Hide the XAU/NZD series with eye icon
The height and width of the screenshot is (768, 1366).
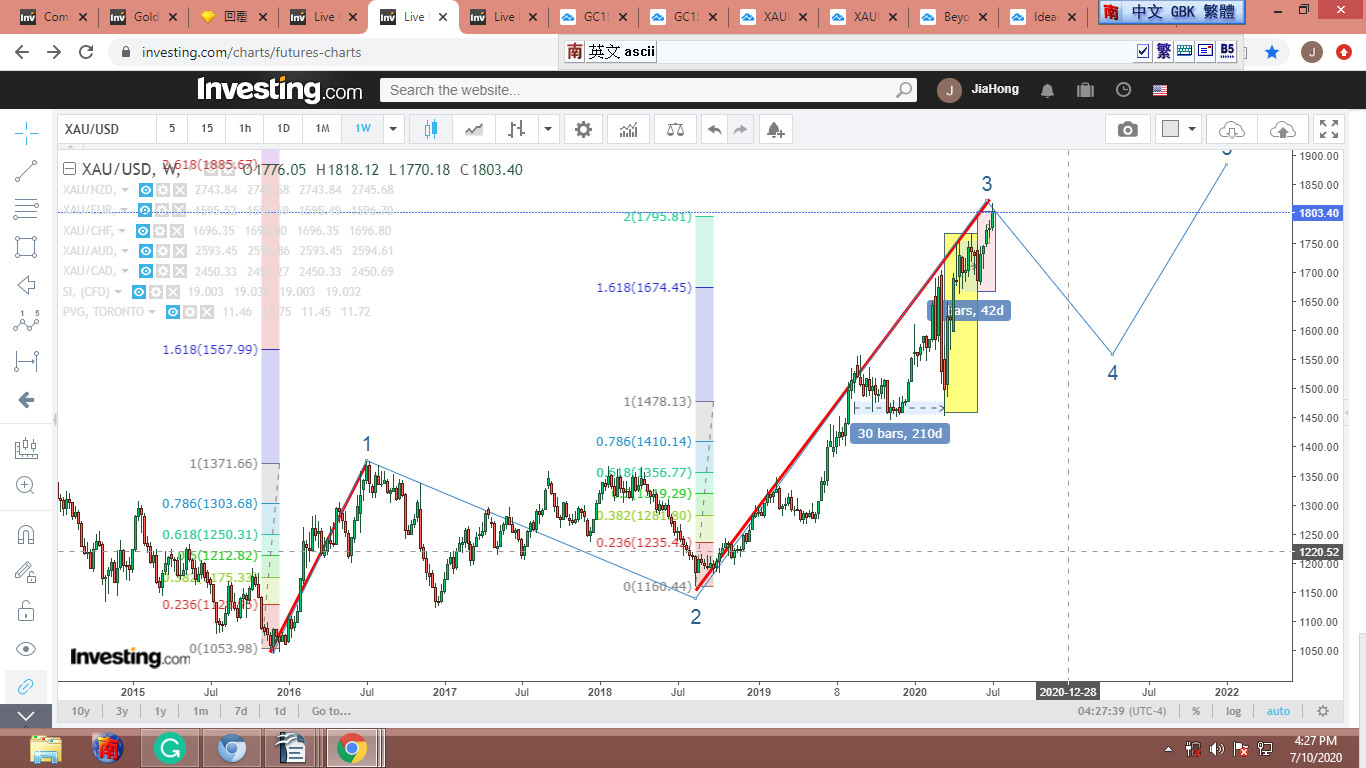[x=146, y=190]
